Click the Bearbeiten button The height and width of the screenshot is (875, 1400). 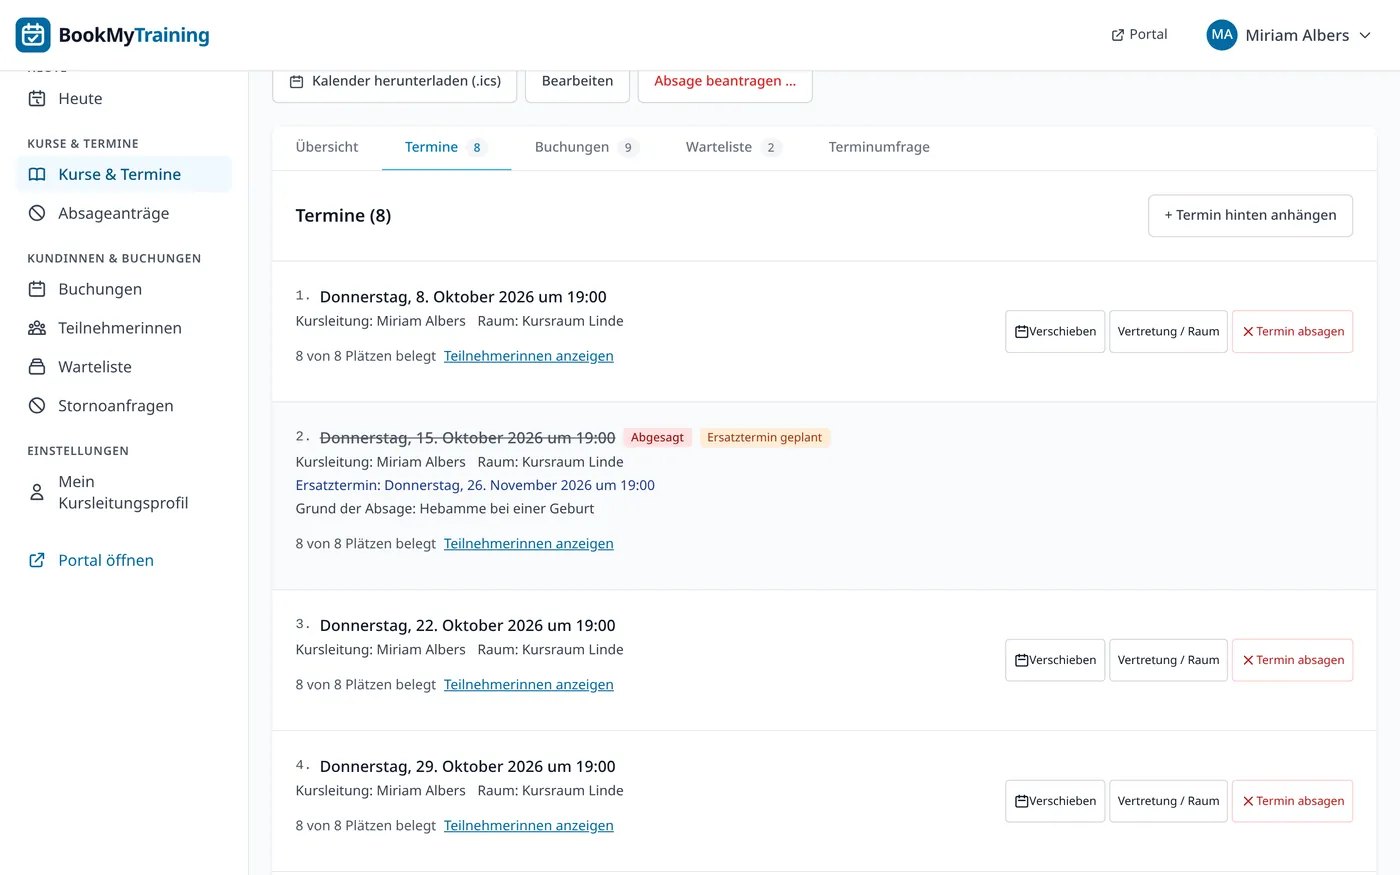[577, 81]
